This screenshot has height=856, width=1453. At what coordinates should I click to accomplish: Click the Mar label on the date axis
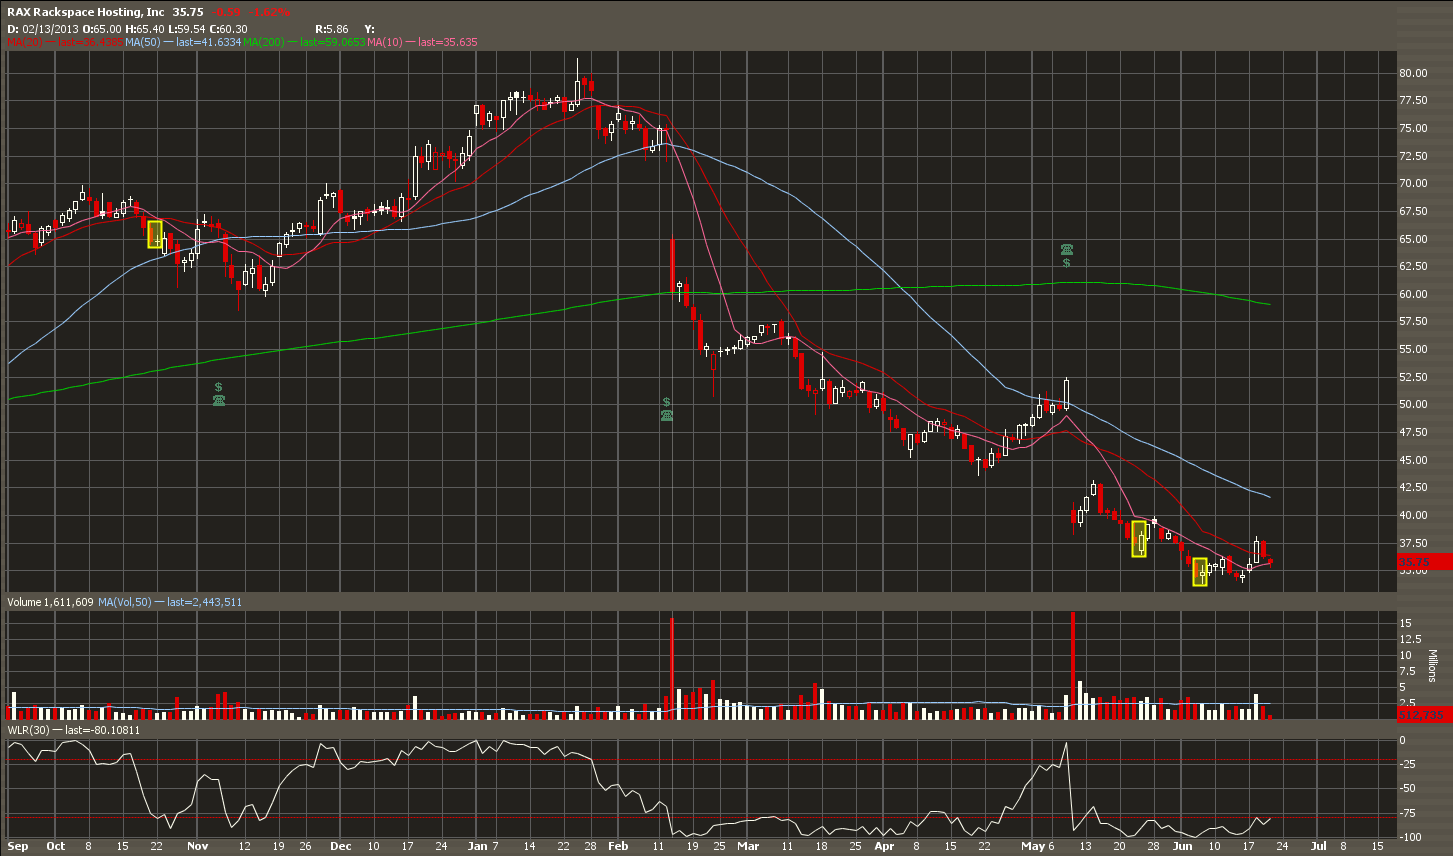click(x=748, y=846)
